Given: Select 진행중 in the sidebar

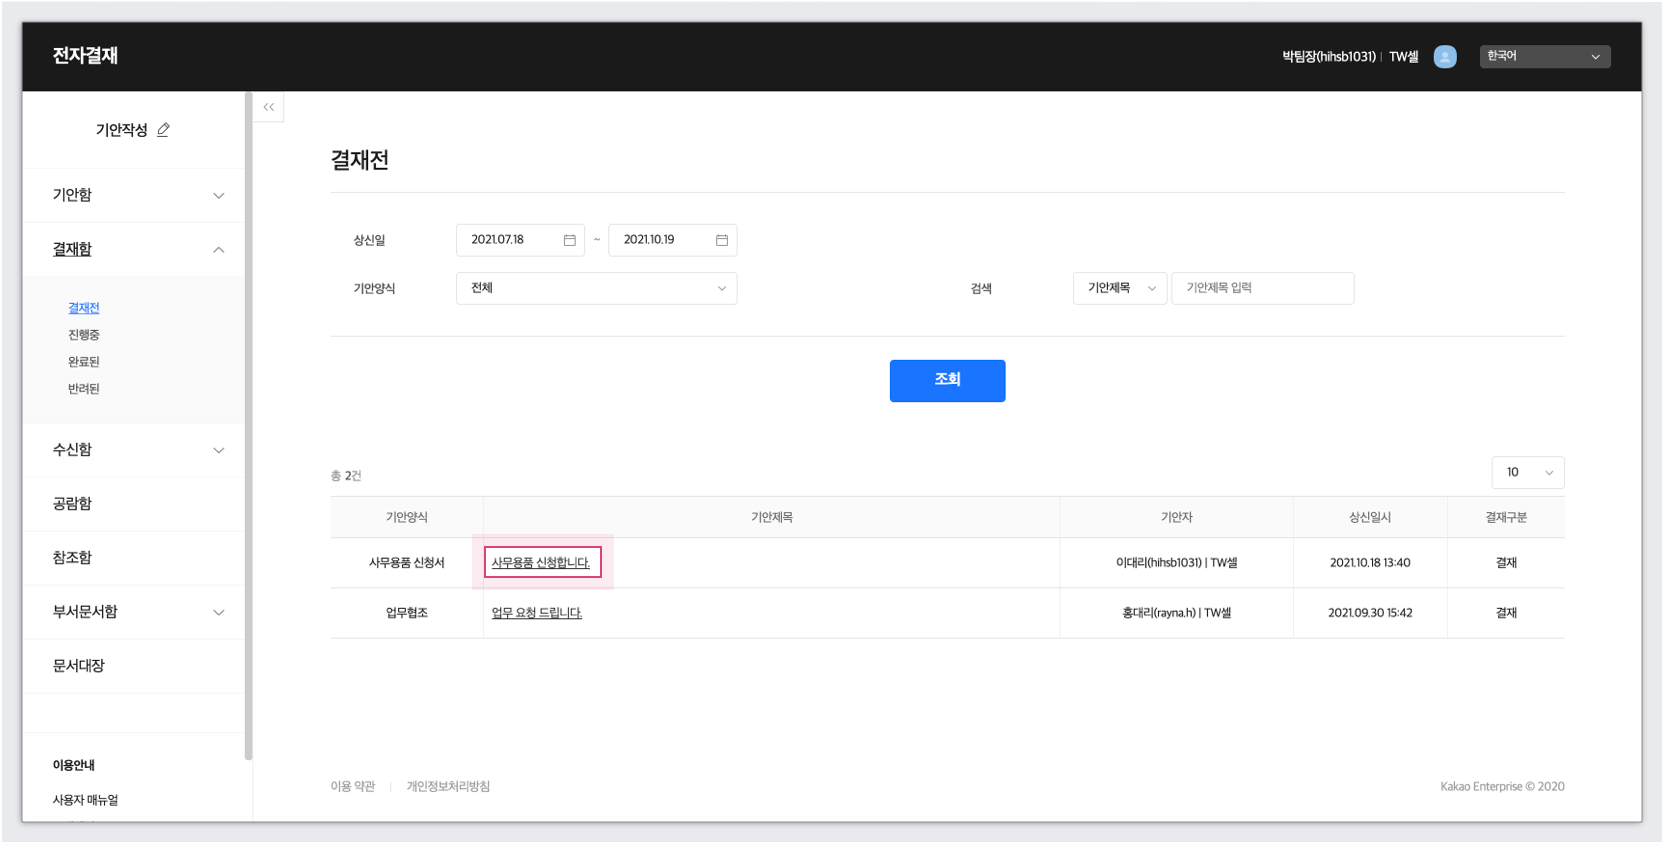Looking at the screenshot, I should (x=84, y=335).
